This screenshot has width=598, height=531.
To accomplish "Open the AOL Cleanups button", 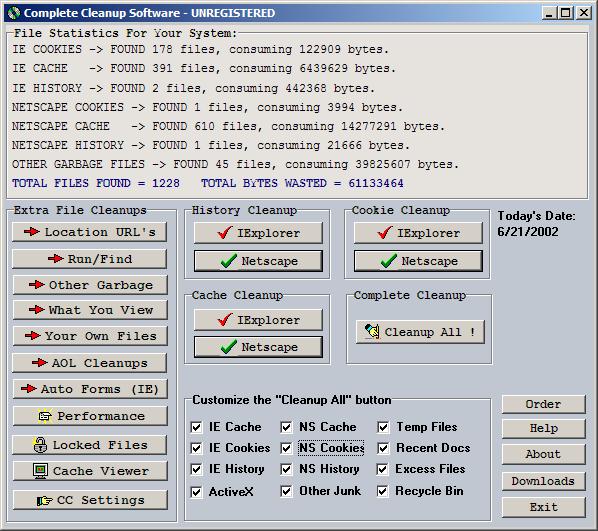I will (x=90, y=363).
